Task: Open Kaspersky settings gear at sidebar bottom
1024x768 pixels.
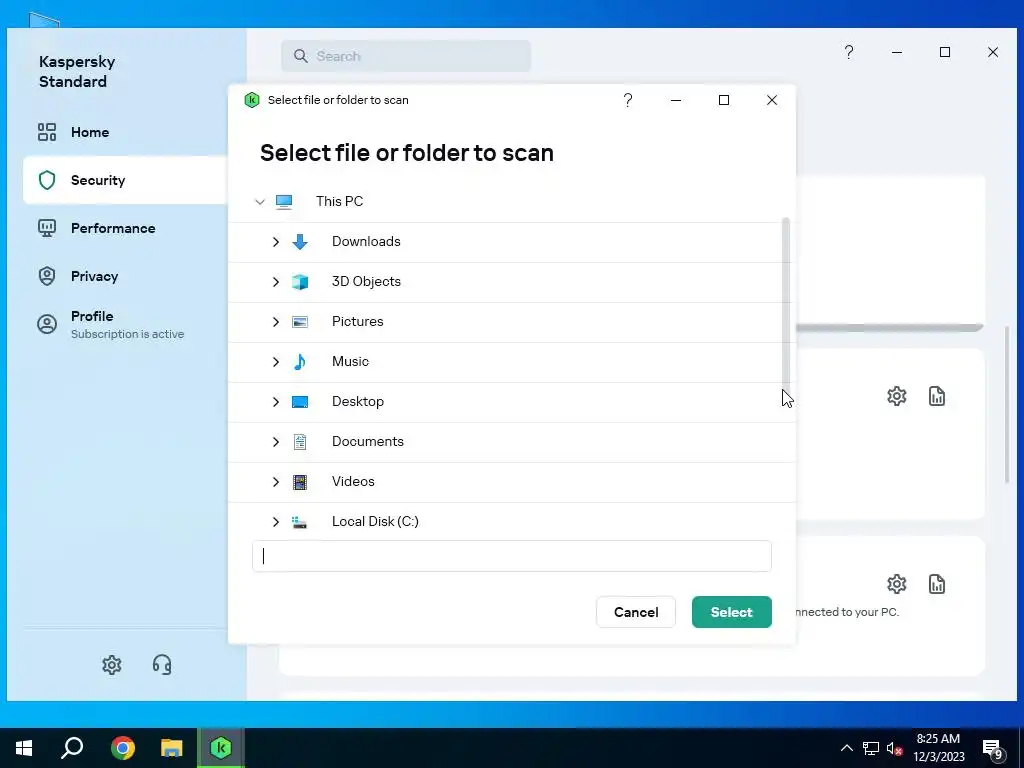Action: coord(112,665)
